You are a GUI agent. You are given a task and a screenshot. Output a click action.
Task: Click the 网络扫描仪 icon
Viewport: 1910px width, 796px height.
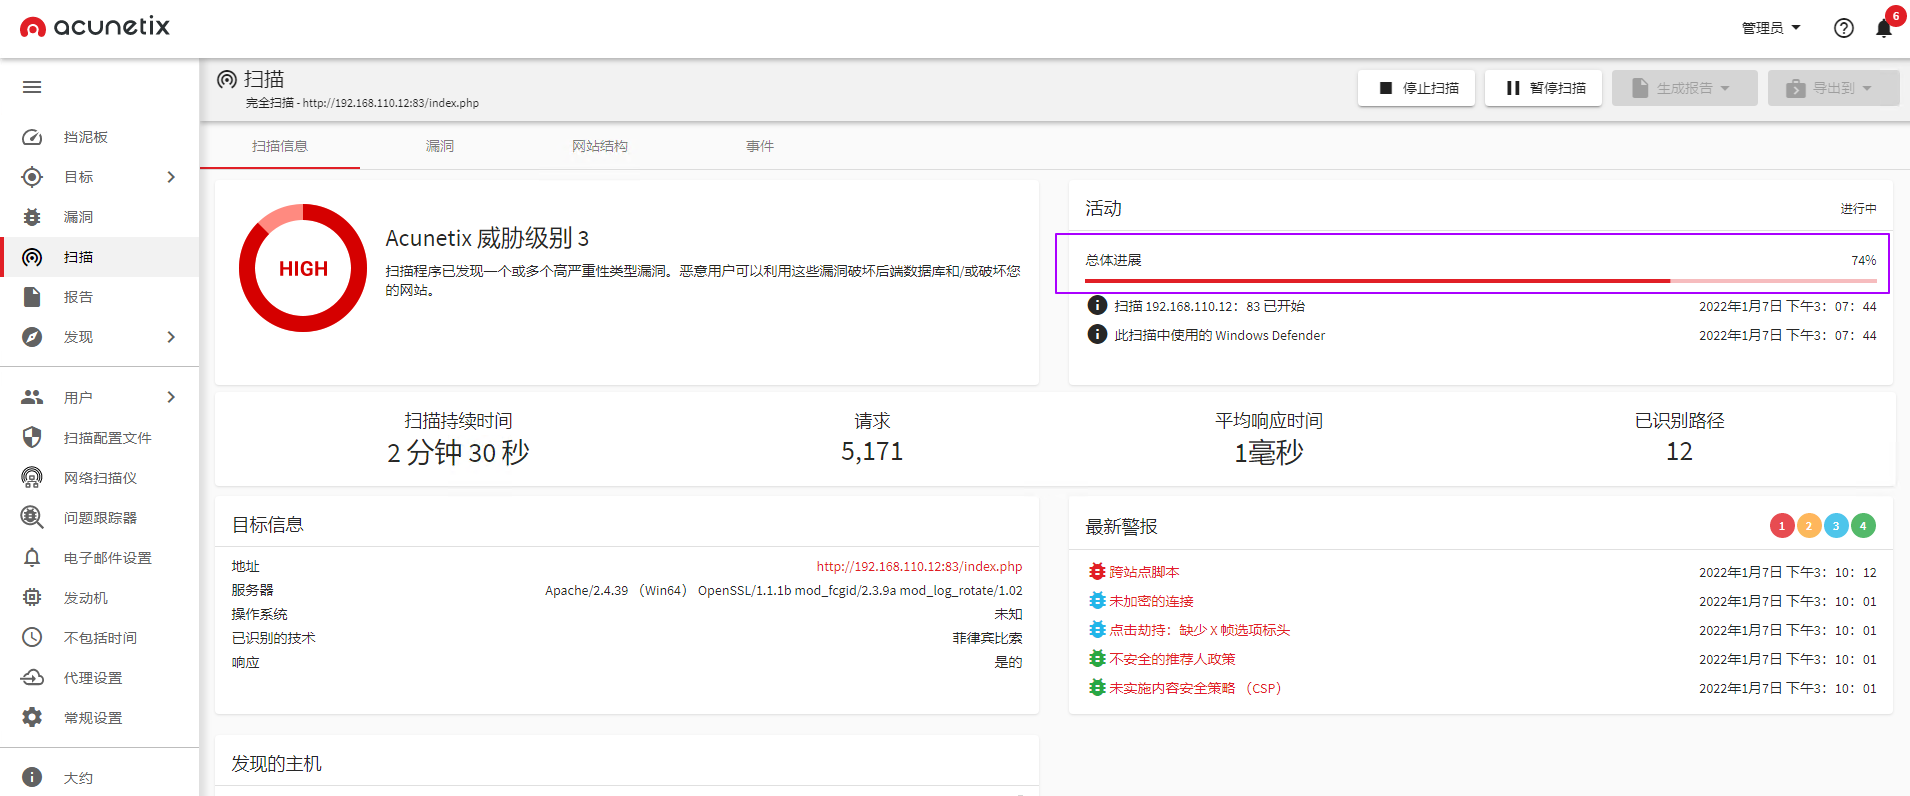tap(32, 477)
